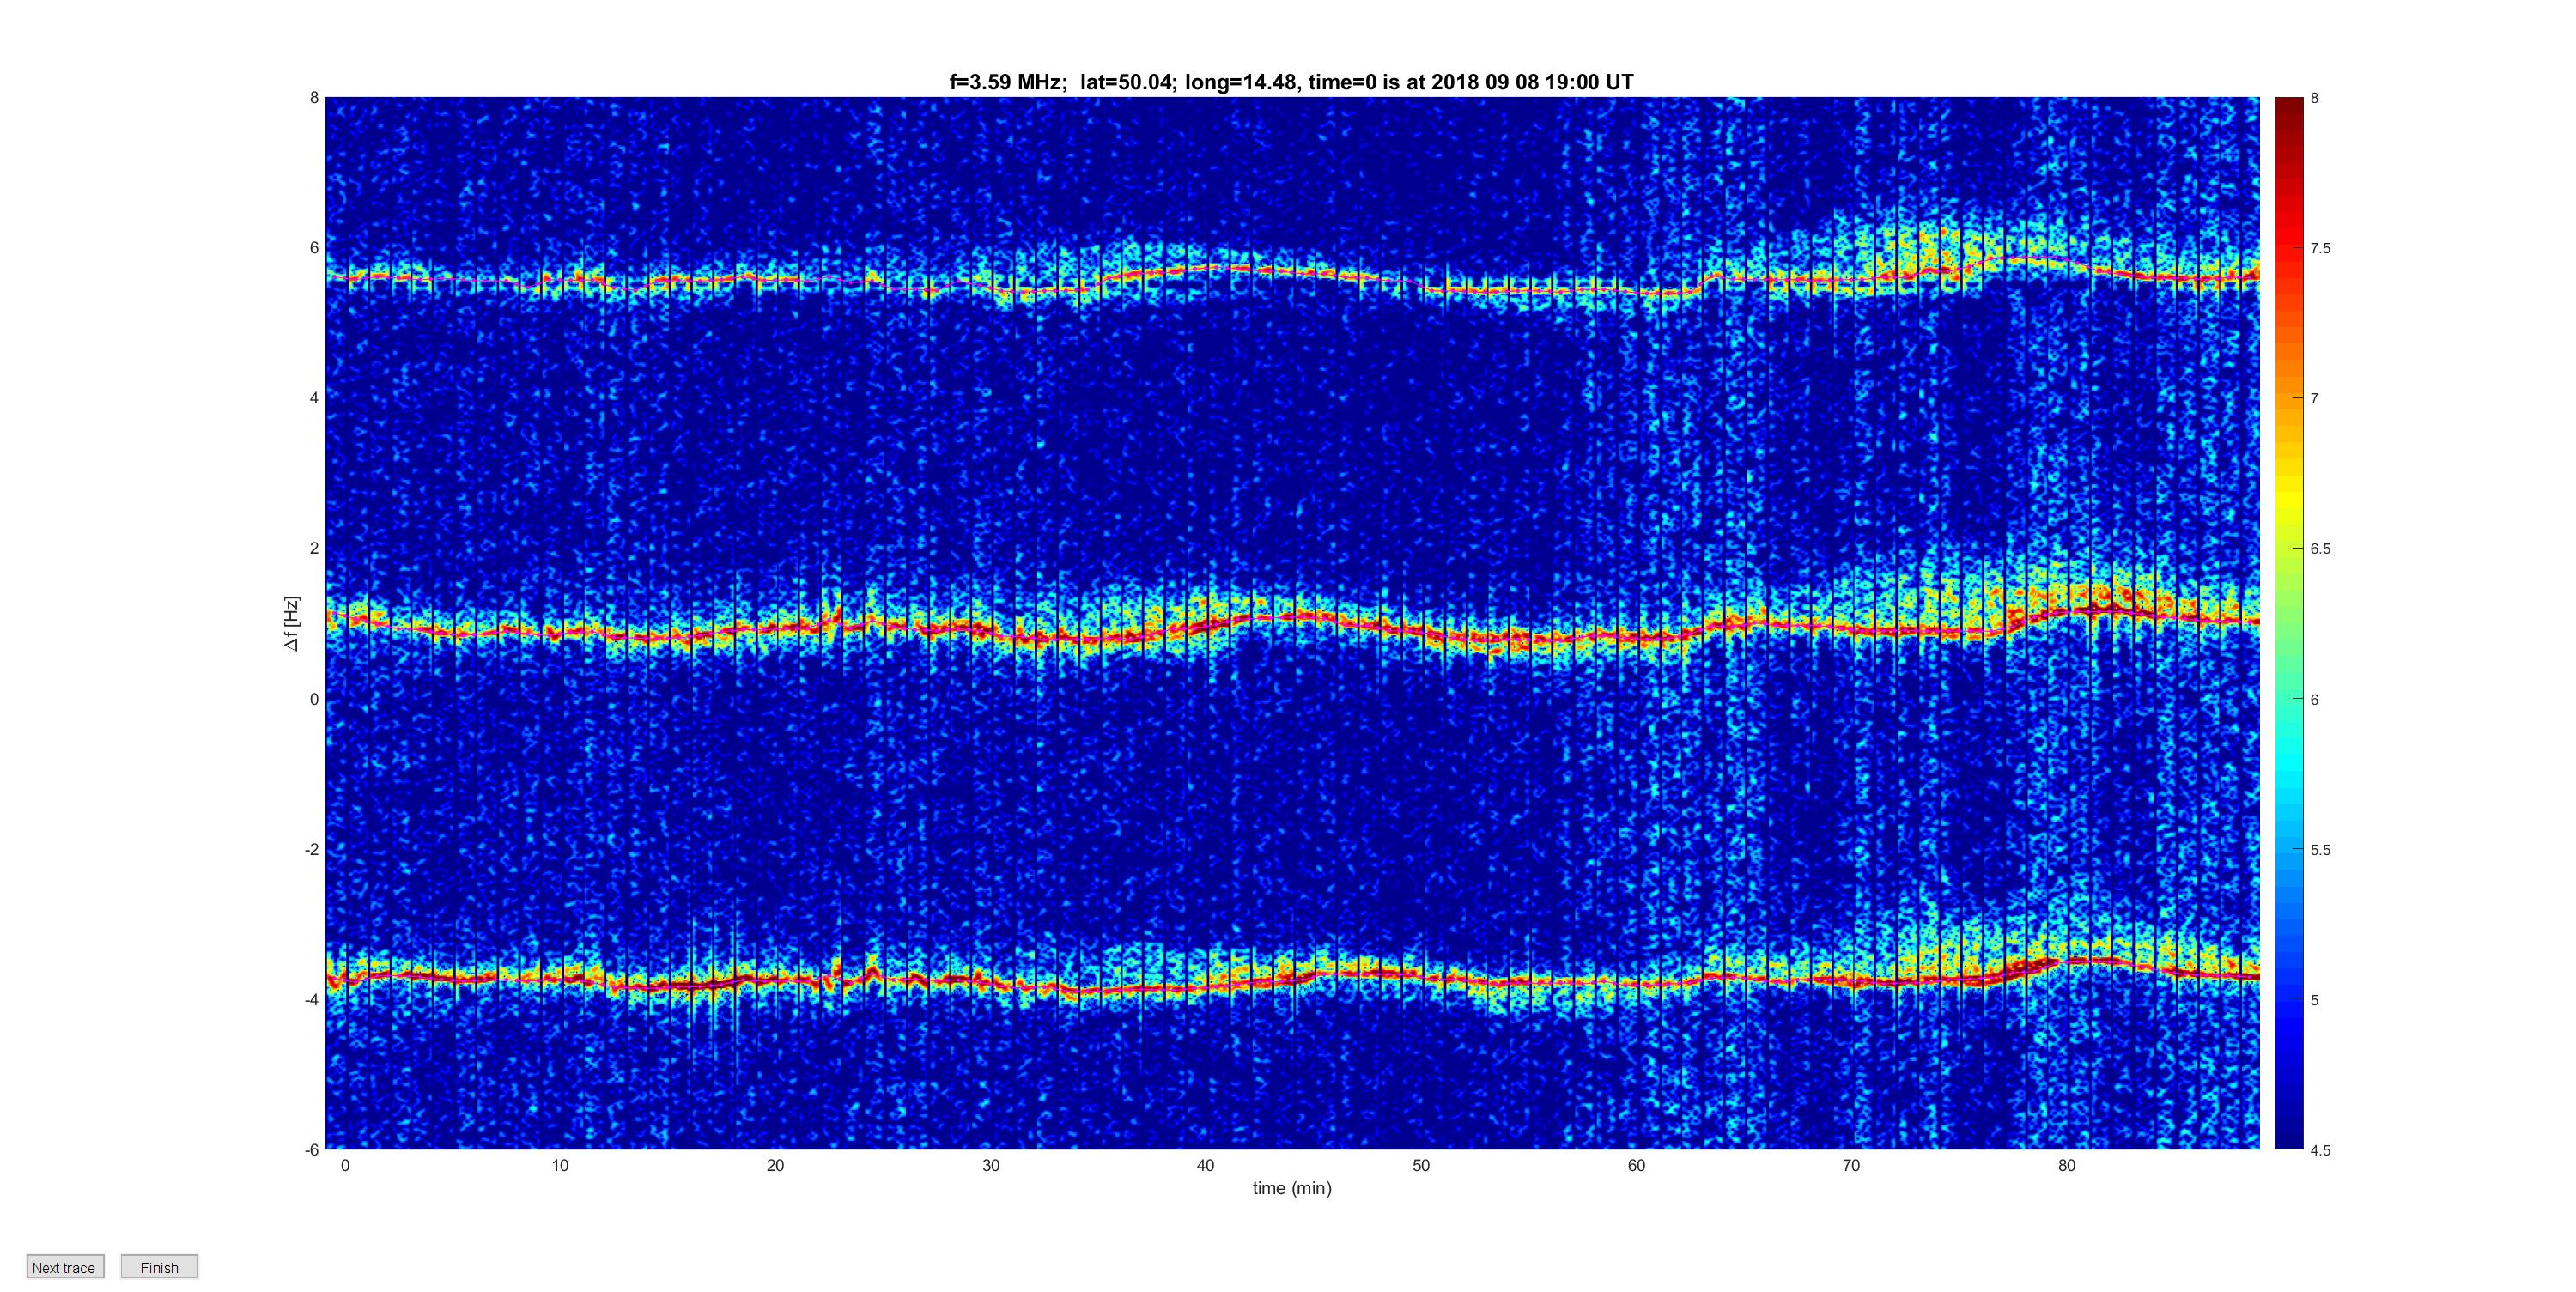
Task: Select the plot title text
Action: [x=1291, y=82]
